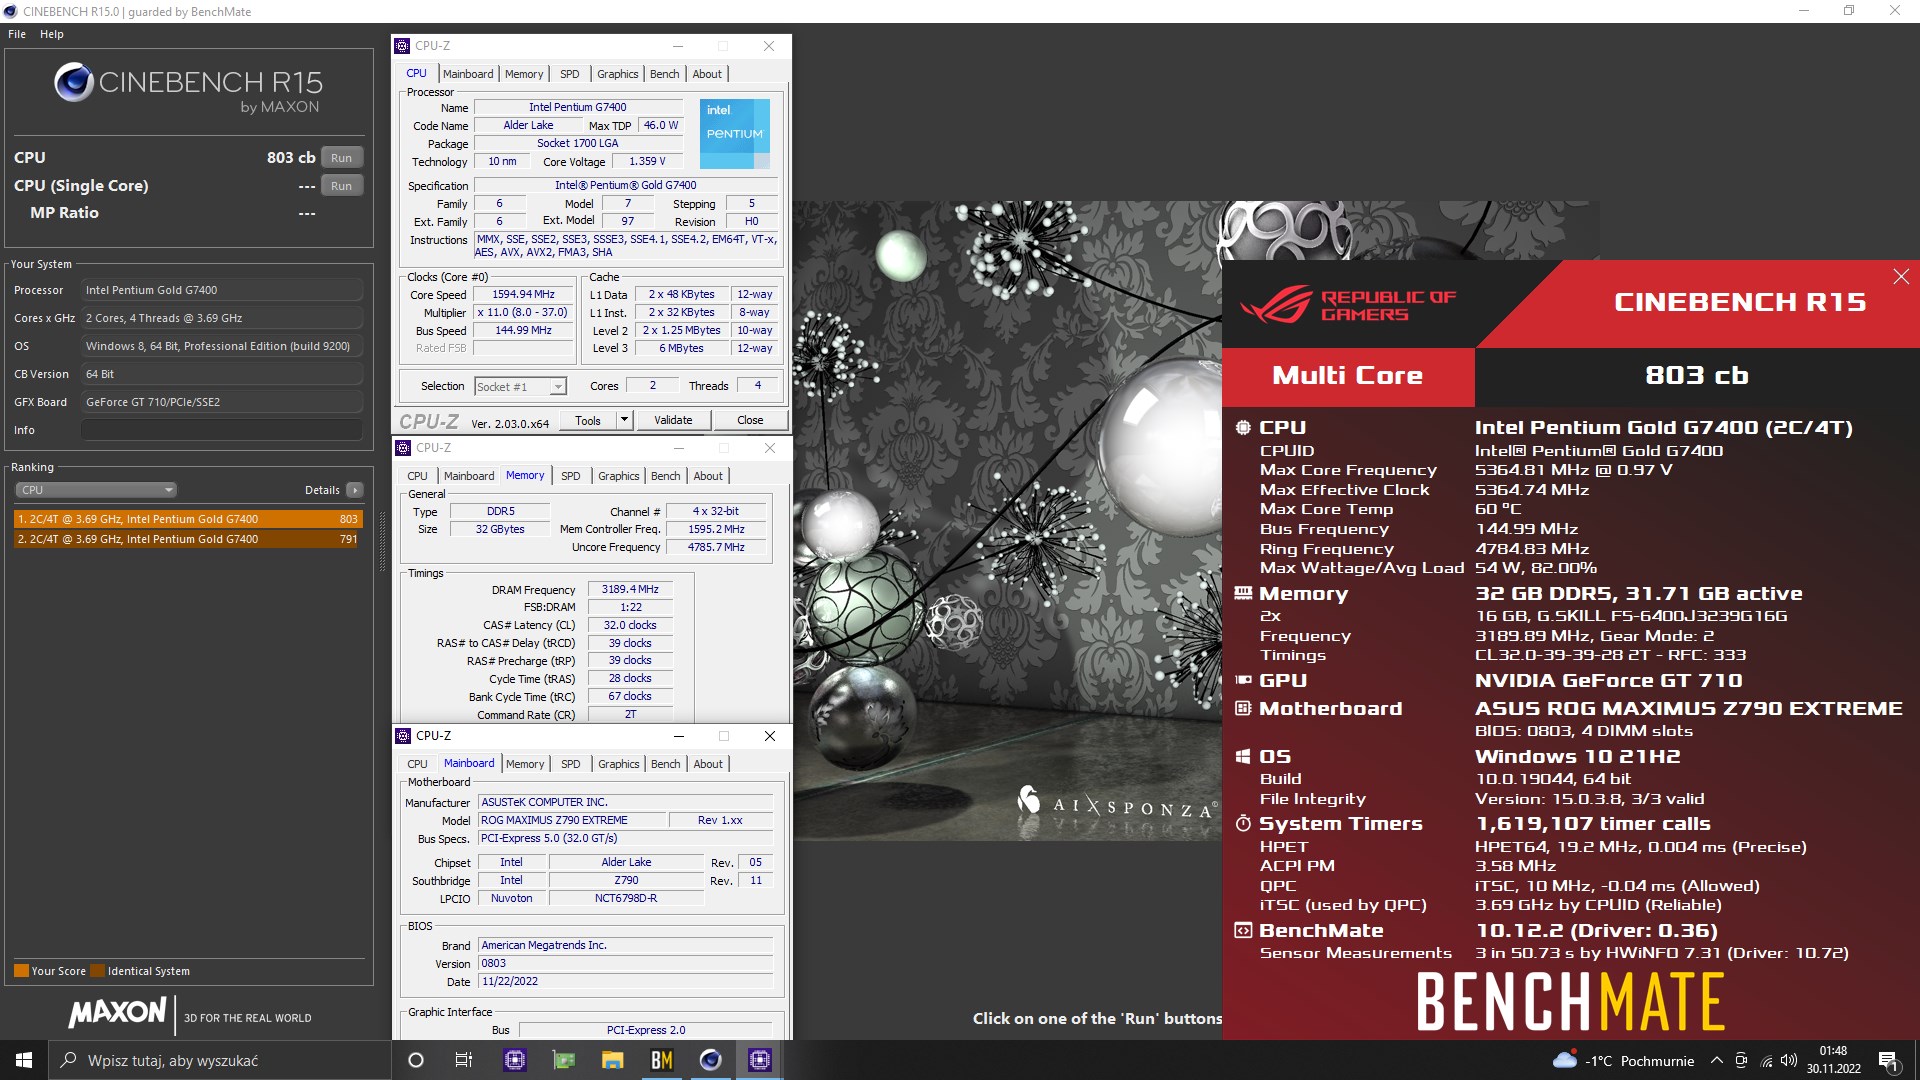Click the Core Voltage value 1.359 V
Viewport: 1920px width, 1080px height.
tap(647, 162)
